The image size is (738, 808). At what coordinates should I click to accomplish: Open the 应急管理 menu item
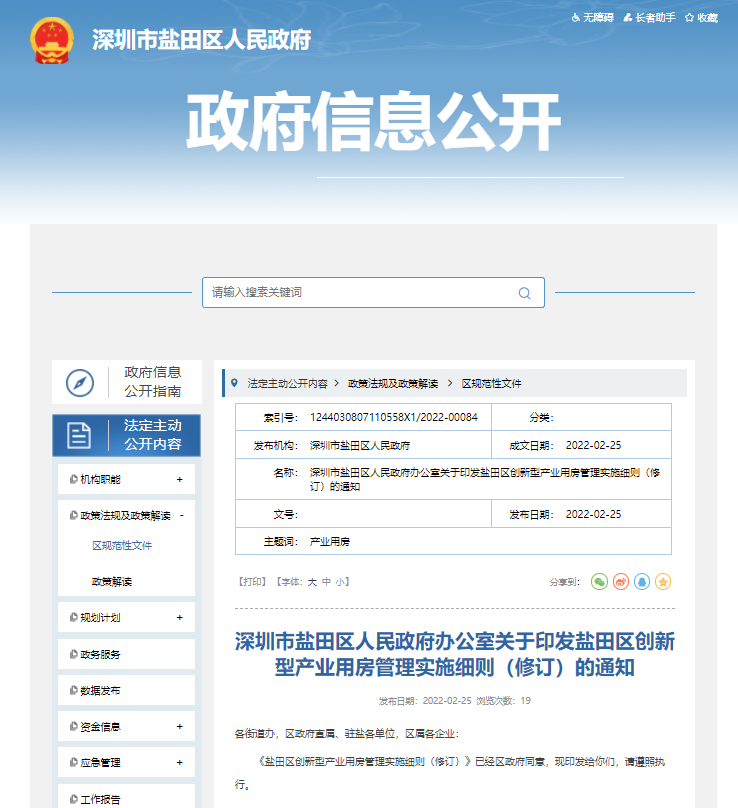100,763
